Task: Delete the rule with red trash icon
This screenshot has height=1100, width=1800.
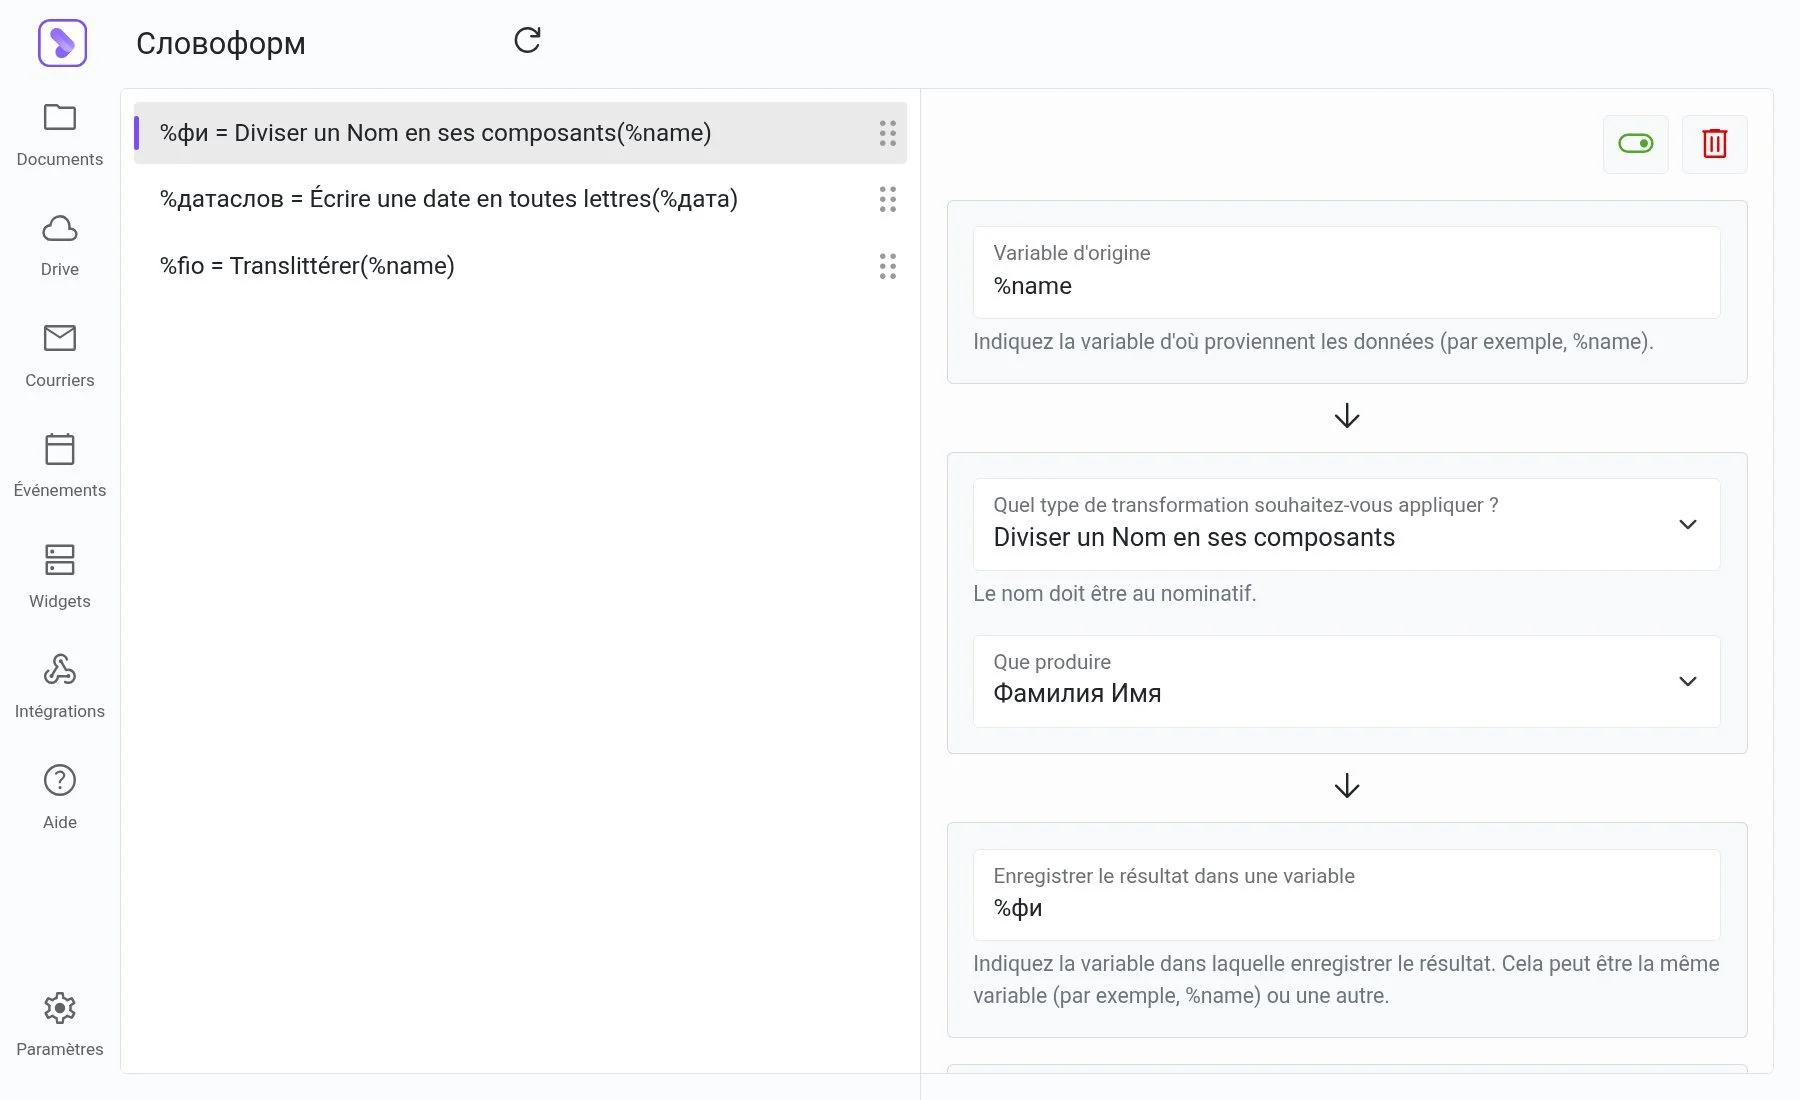Action: click(1714, 144)
